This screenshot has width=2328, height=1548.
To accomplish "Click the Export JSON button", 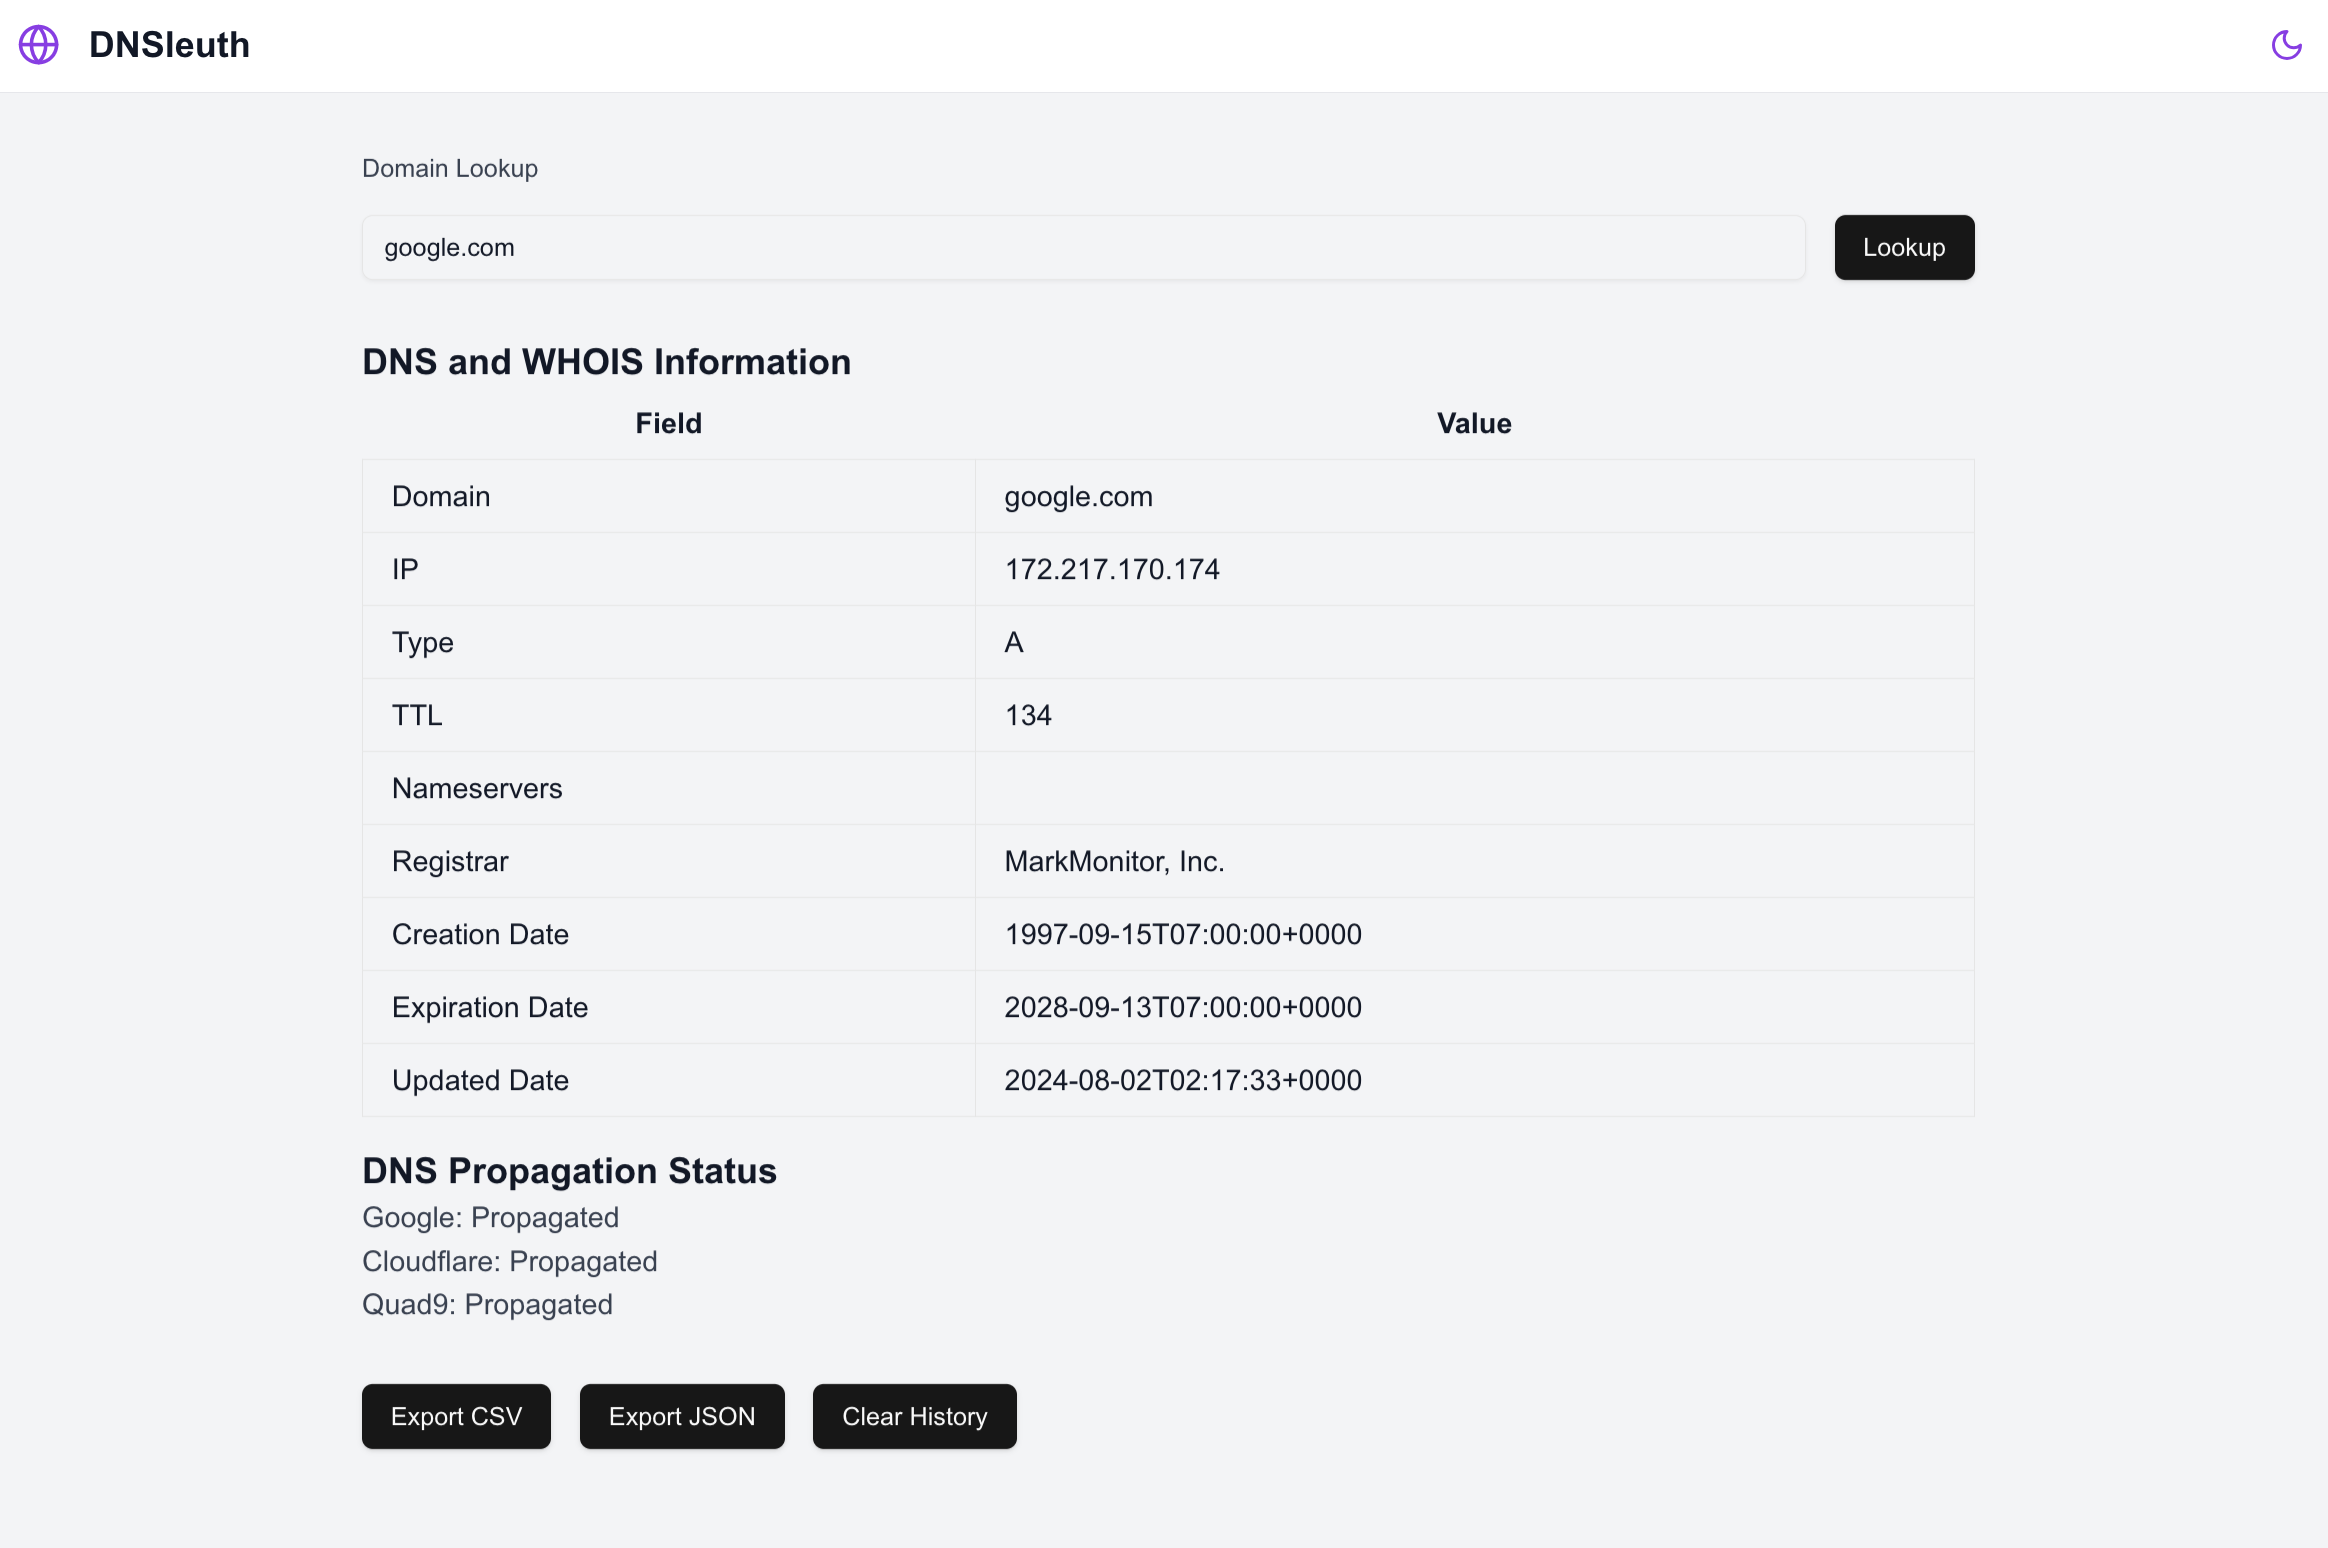I will pos(682,1416).
